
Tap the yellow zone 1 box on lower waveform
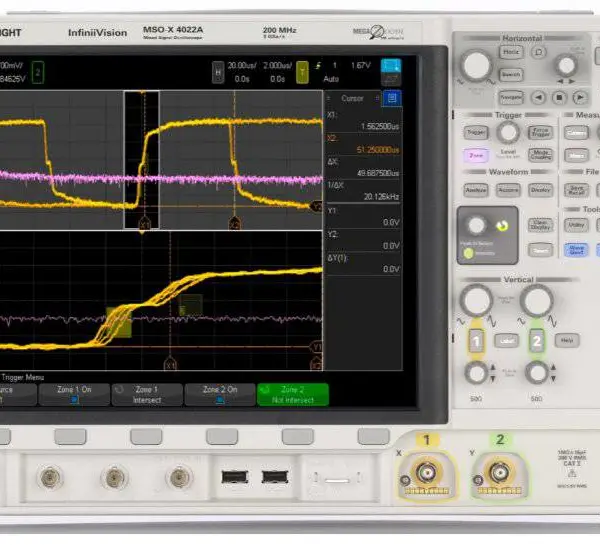(x=119, y=322)
